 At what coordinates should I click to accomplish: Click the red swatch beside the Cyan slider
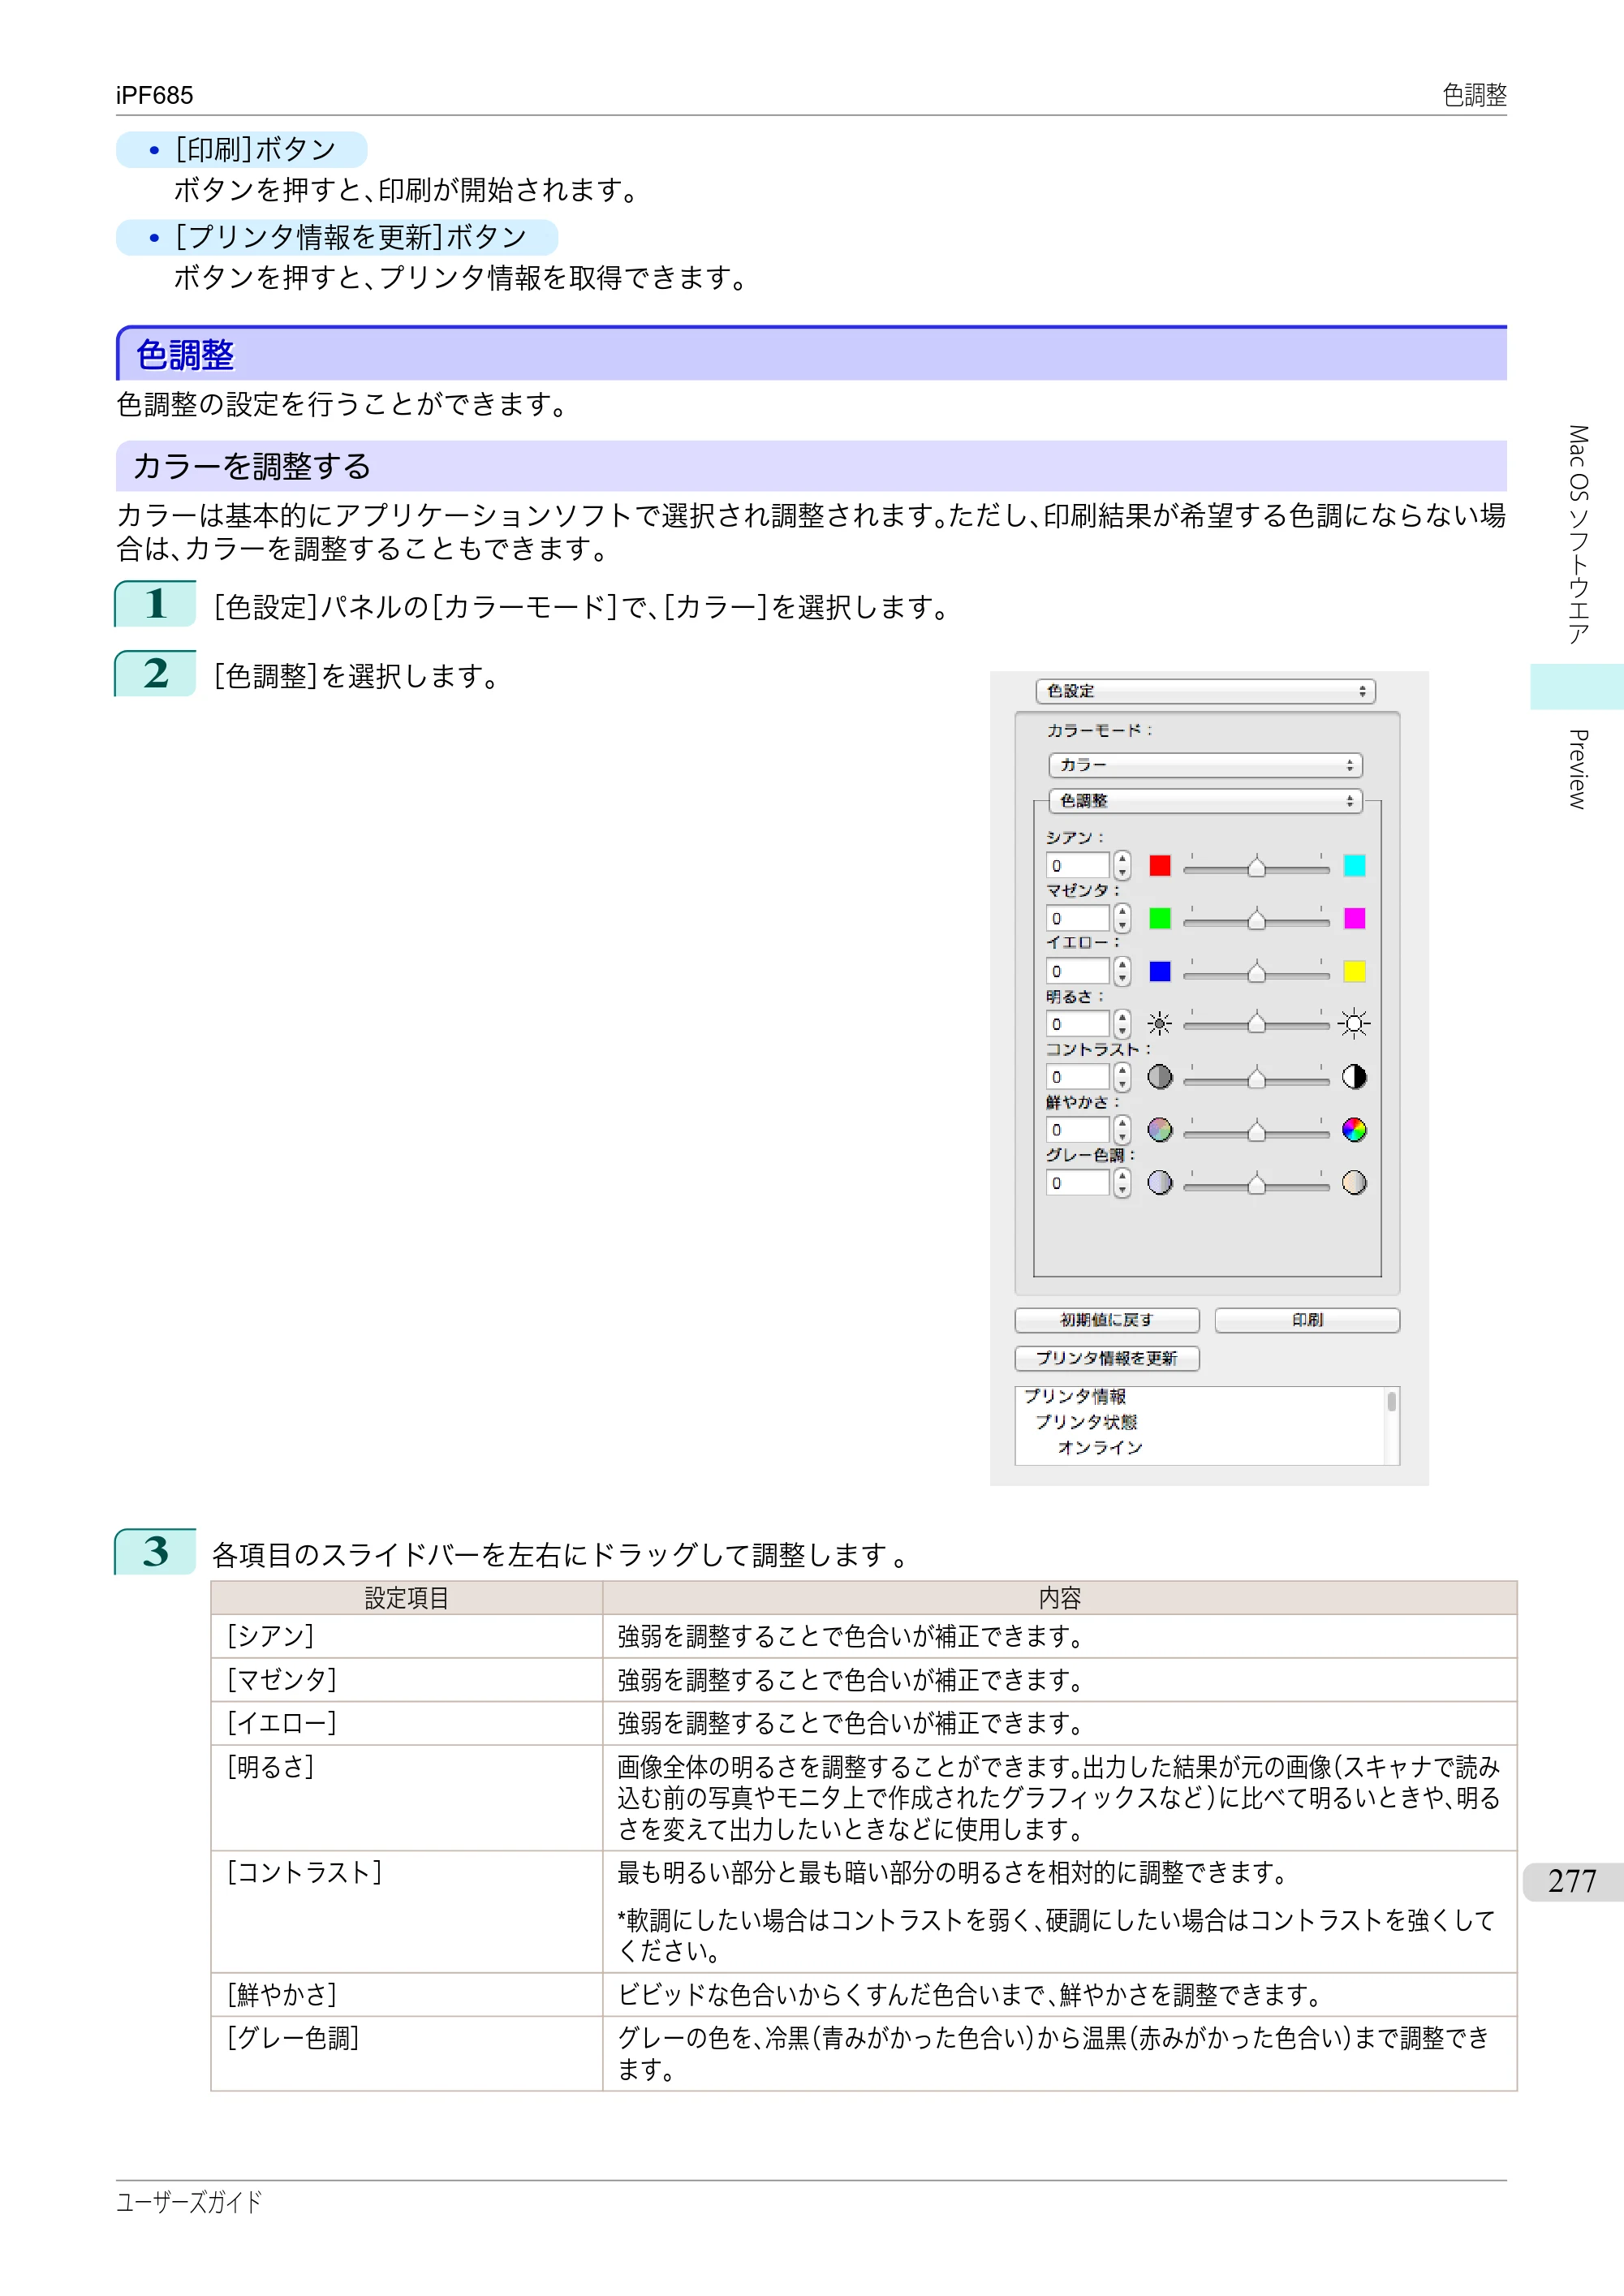click(x=1160, y=866)
